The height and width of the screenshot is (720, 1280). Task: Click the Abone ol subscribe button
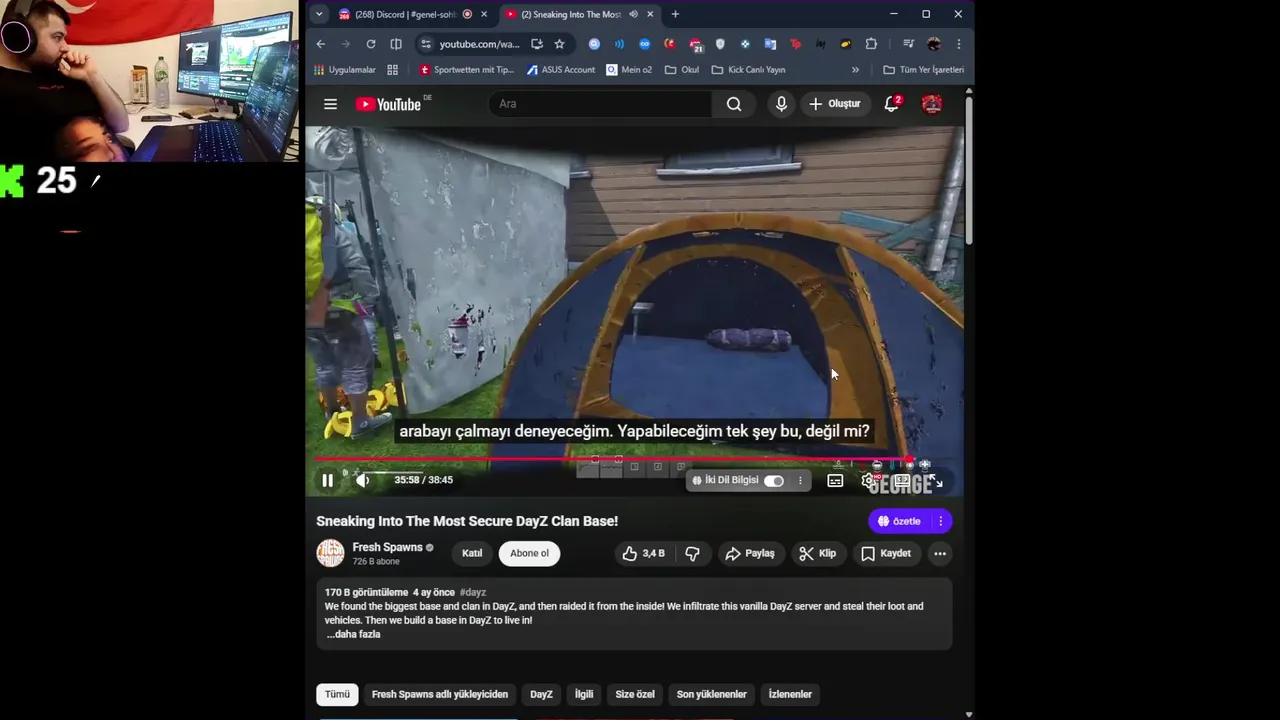pos(529,553)
